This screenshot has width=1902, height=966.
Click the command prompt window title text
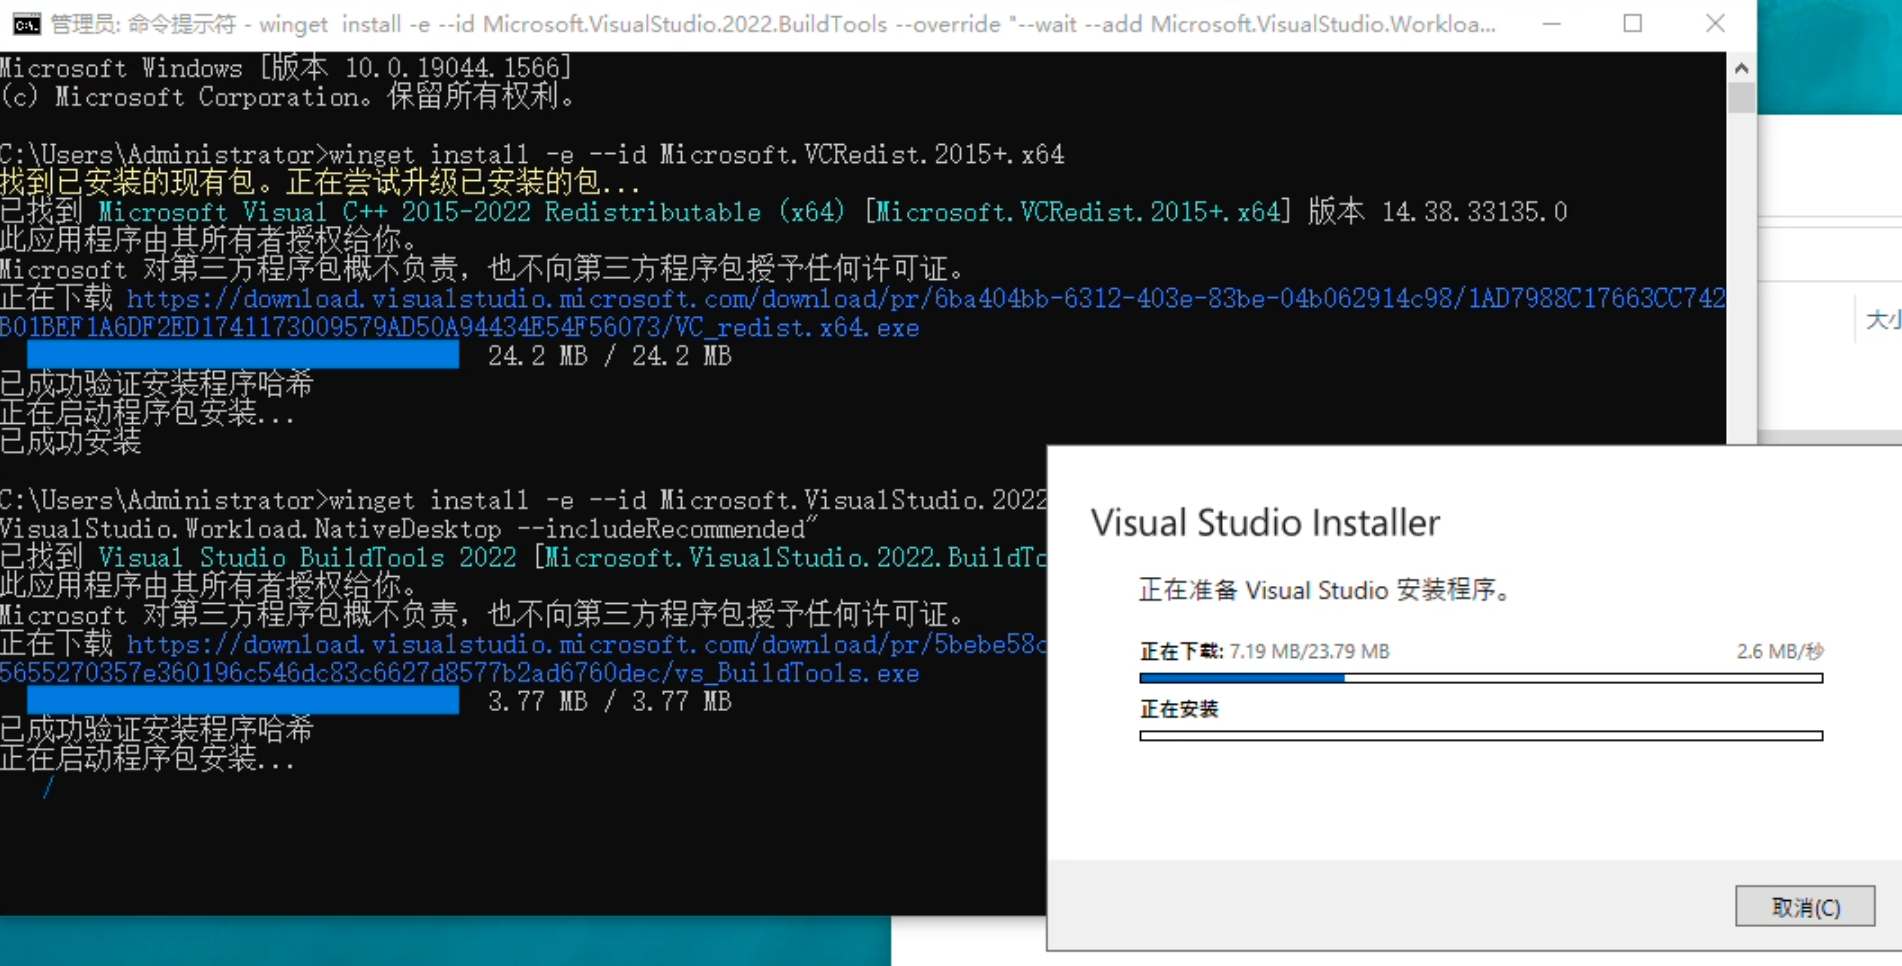tap(773, 24)
